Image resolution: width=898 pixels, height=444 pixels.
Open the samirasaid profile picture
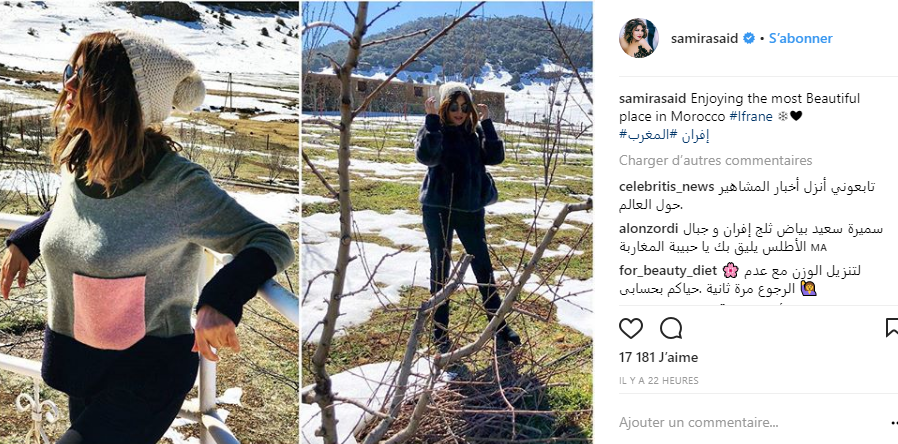tap(639, 38)
